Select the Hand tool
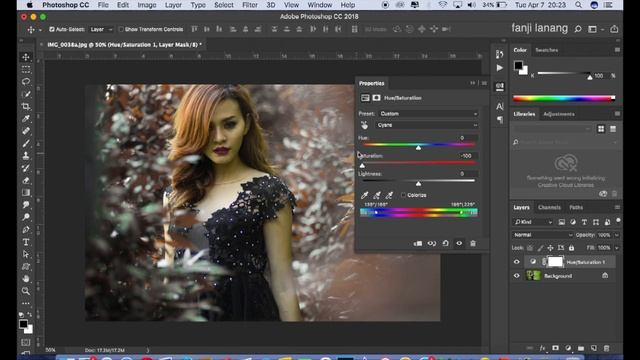The height and width of the screenshot is (360, 640). (x=26, y=279)
